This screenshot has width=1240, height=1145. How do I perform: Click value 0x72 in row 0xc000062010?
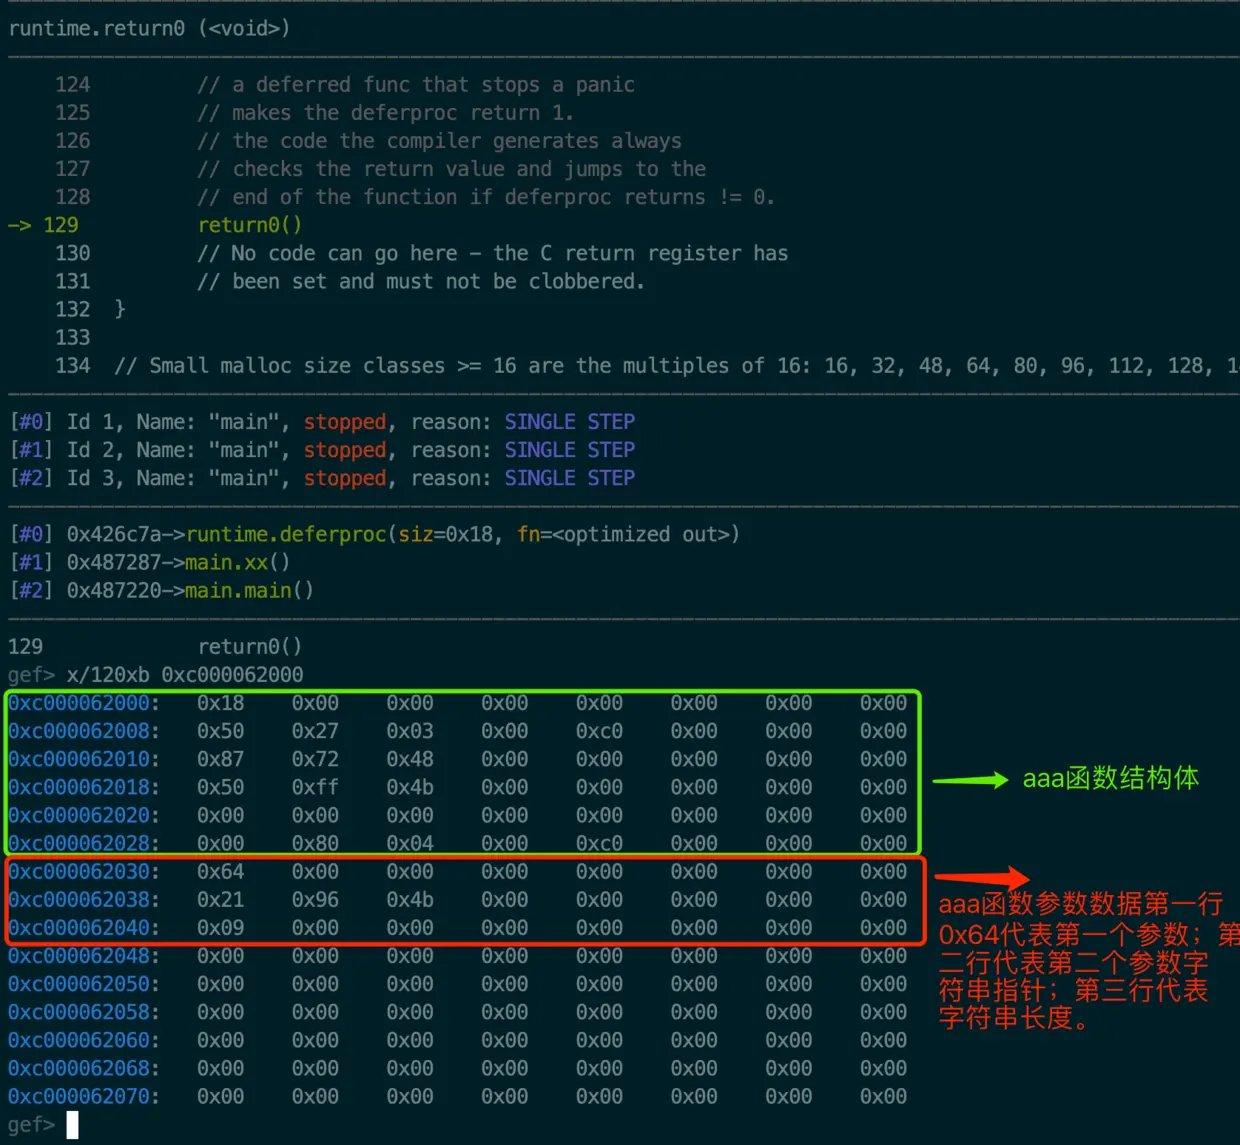pos(315,759)
